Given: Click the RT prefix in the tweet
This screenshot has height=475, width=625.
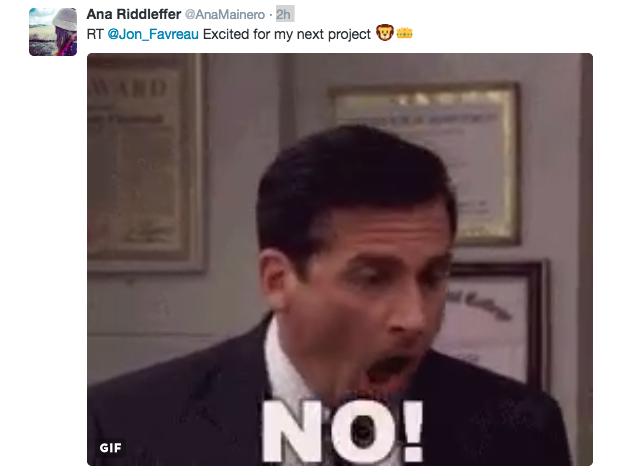Looking at the screenshot, I should (x=95, y=34).
